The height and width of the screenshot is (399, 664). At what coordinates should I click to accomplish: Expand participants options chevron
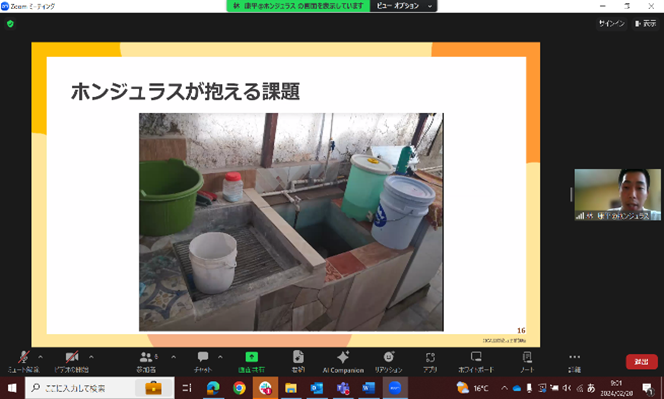click(x=174, y=357)
